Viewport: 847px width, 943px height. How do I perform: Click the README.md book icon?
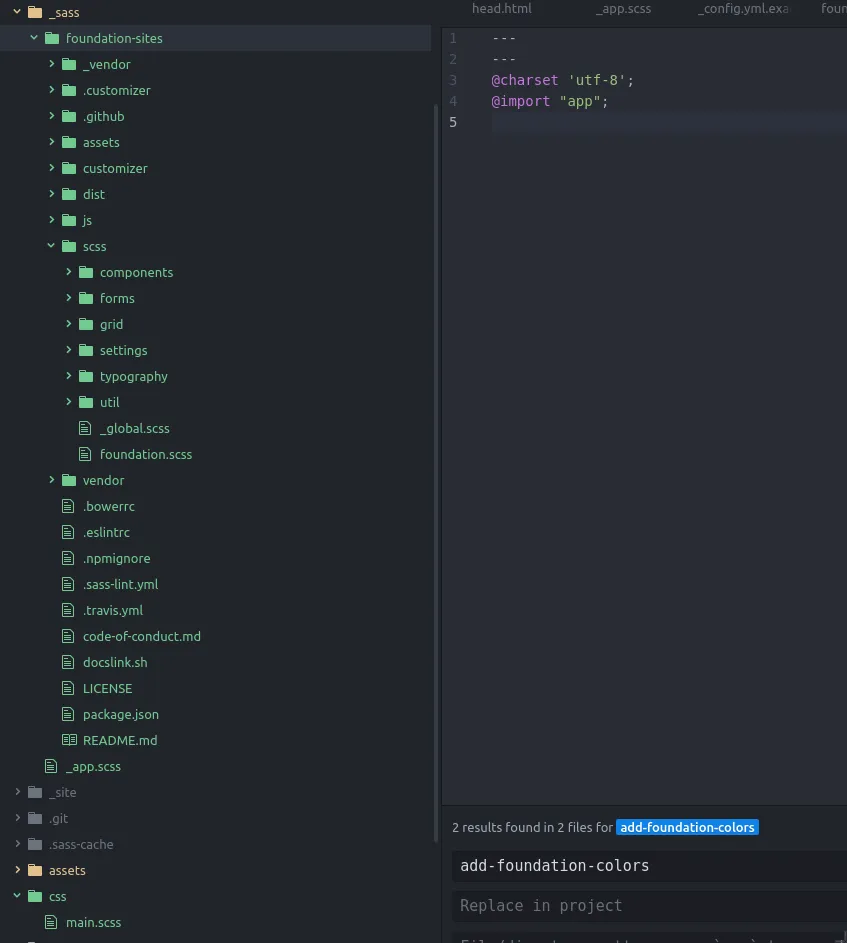[69, 740]
